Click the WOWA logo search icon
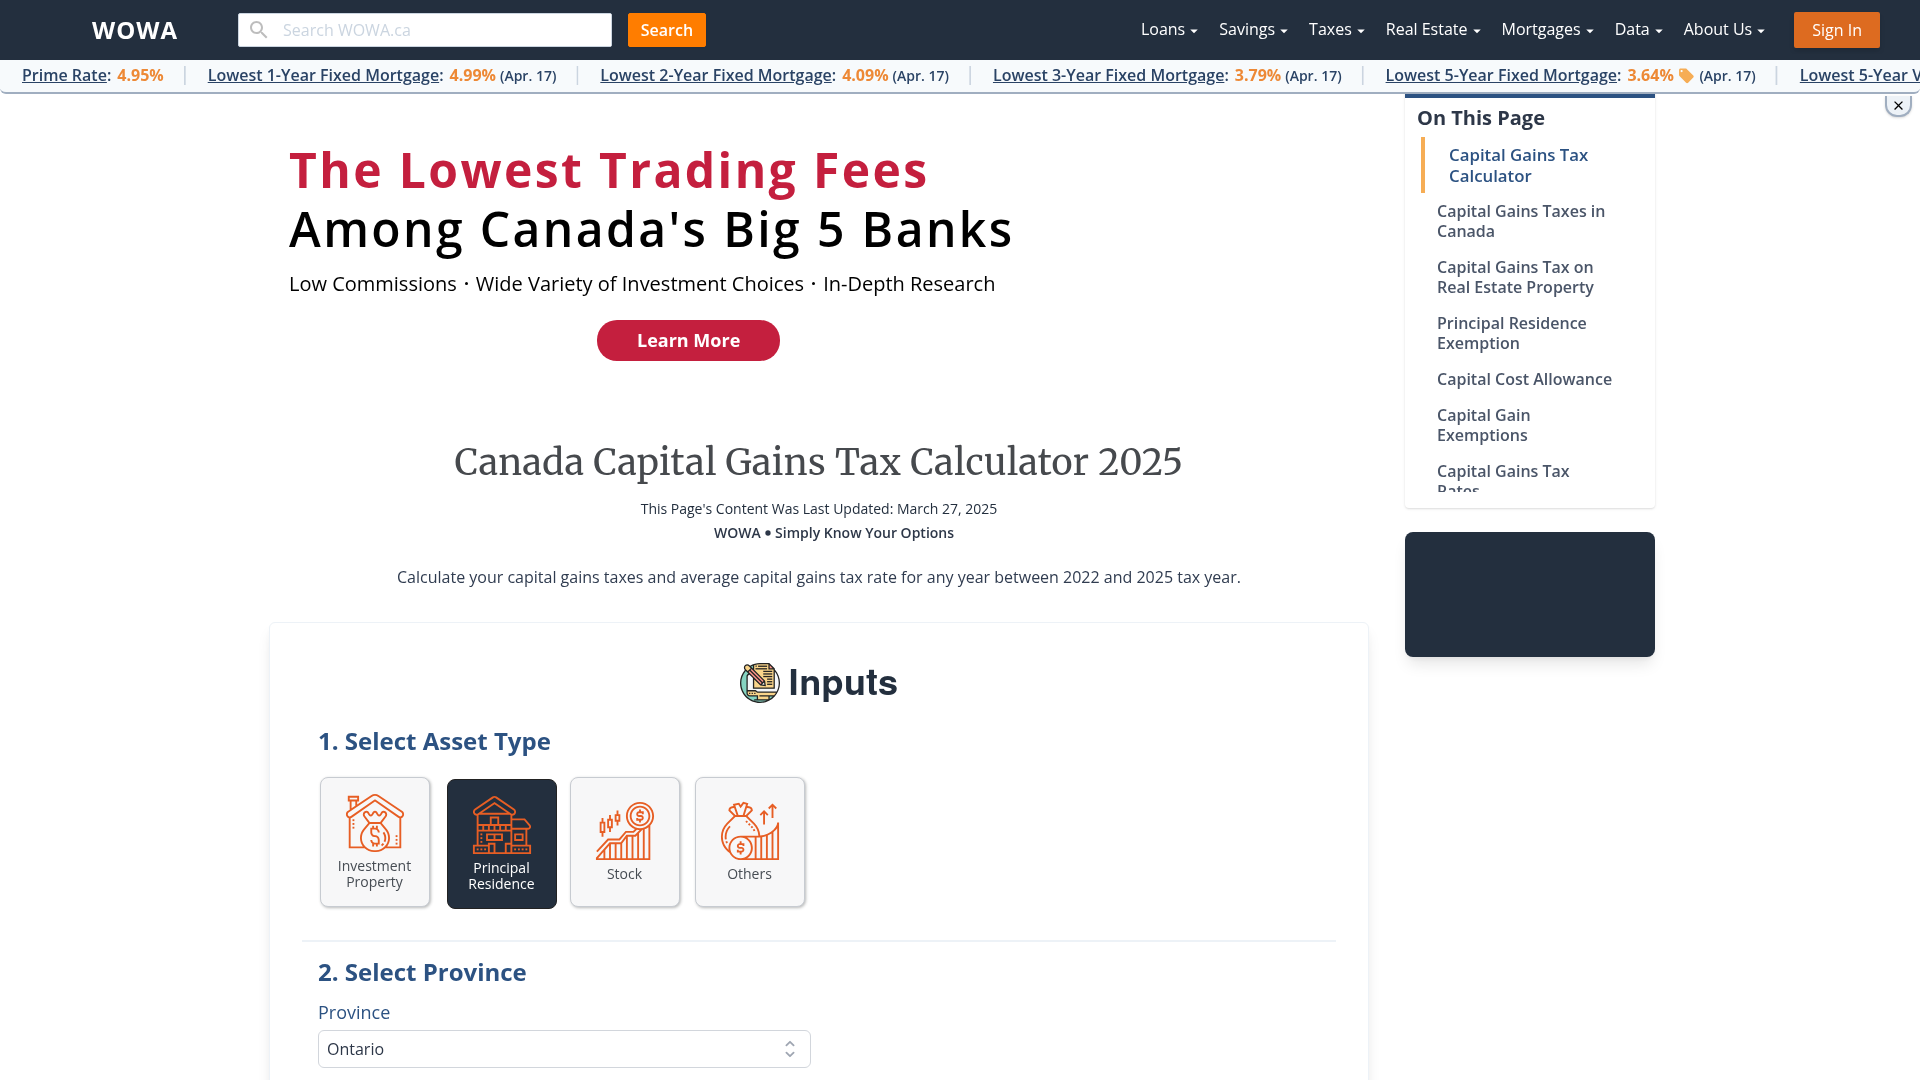Viewport: 1920px width, 1080px height. point(258,30)
